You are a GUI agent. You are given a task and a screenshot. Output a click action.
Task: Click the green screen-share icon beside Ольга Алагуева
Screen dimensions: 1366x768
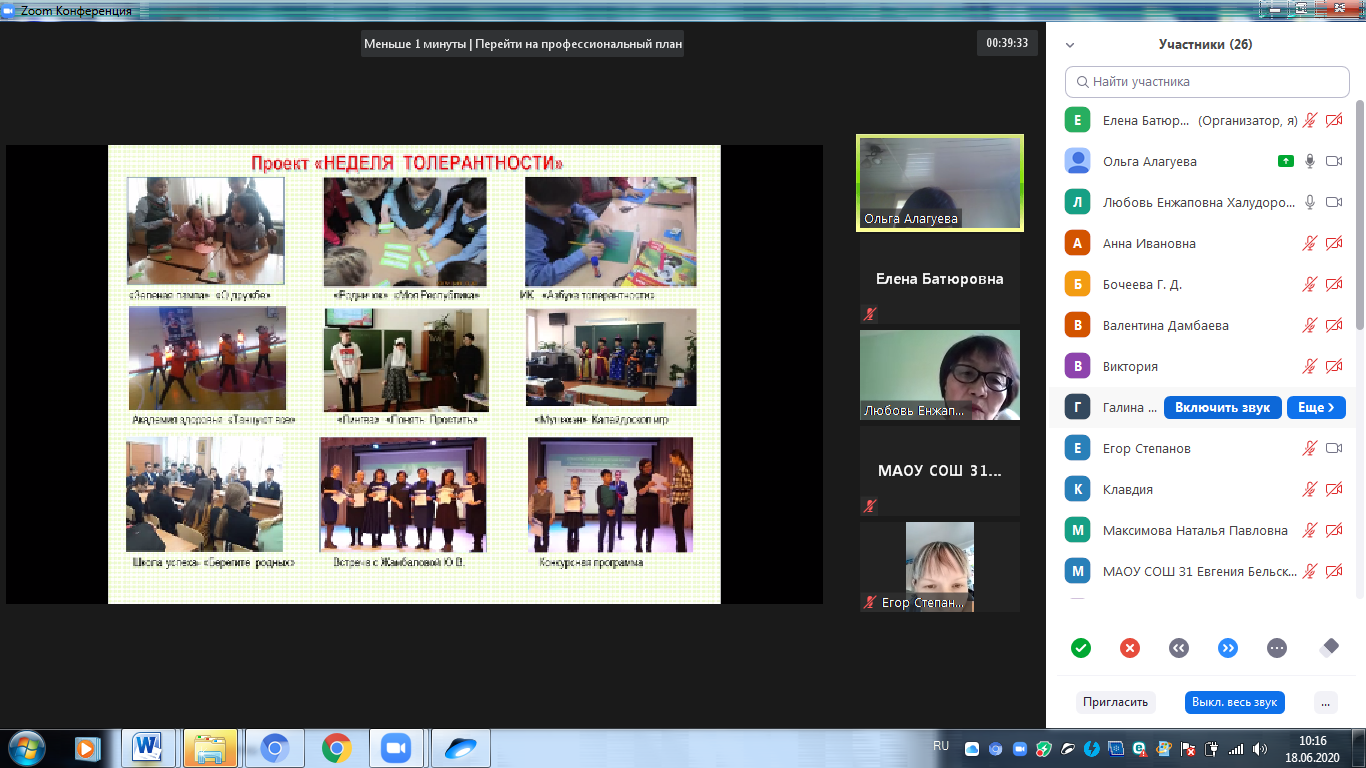coord(1285,161)
